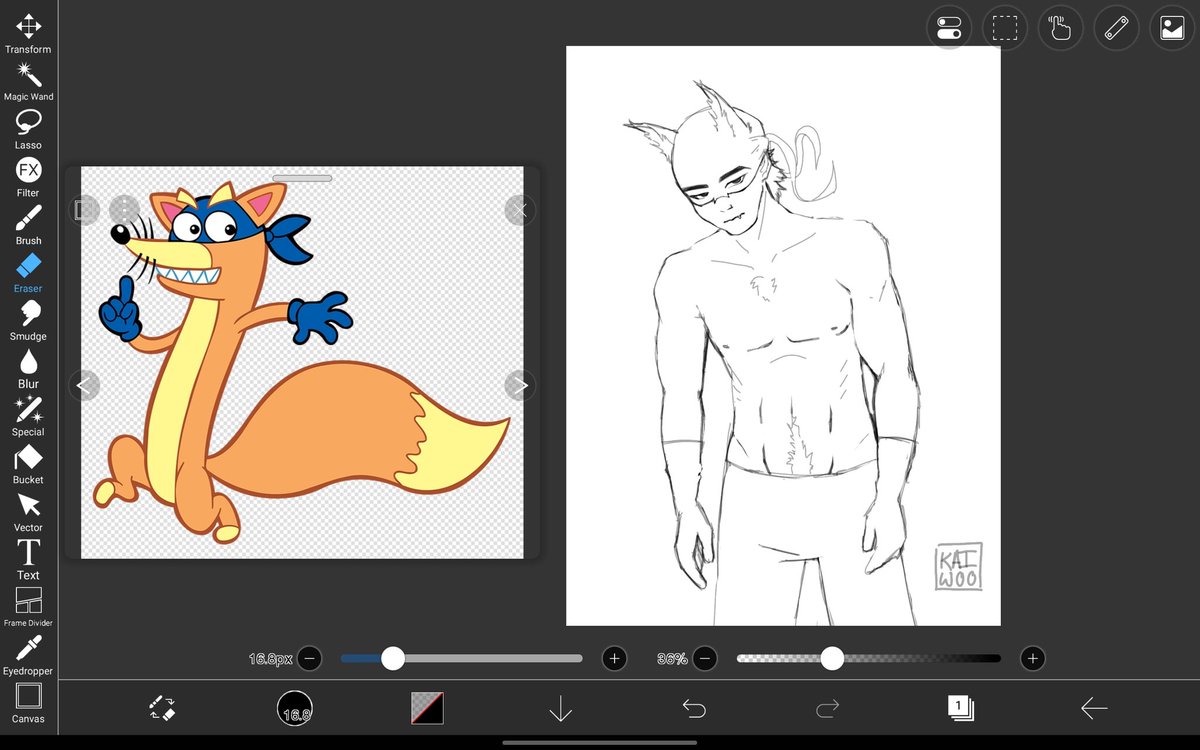
Task: Toggle the brush/eraser switch button
Action: [x=162, y=708]
